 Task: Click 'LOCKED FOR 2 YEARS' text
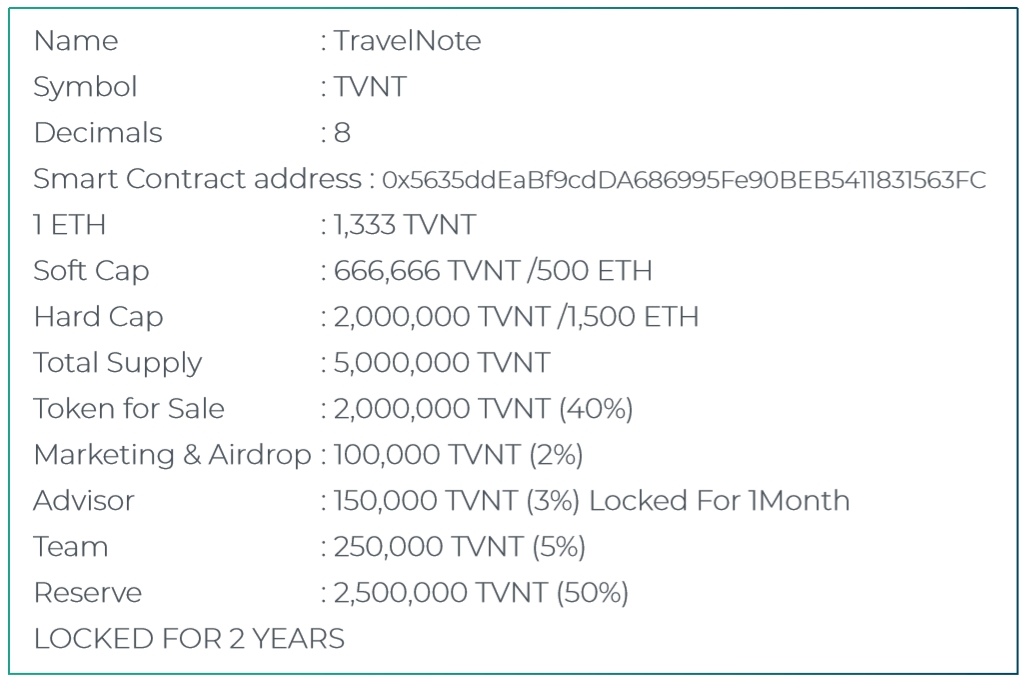click(189, 638)
